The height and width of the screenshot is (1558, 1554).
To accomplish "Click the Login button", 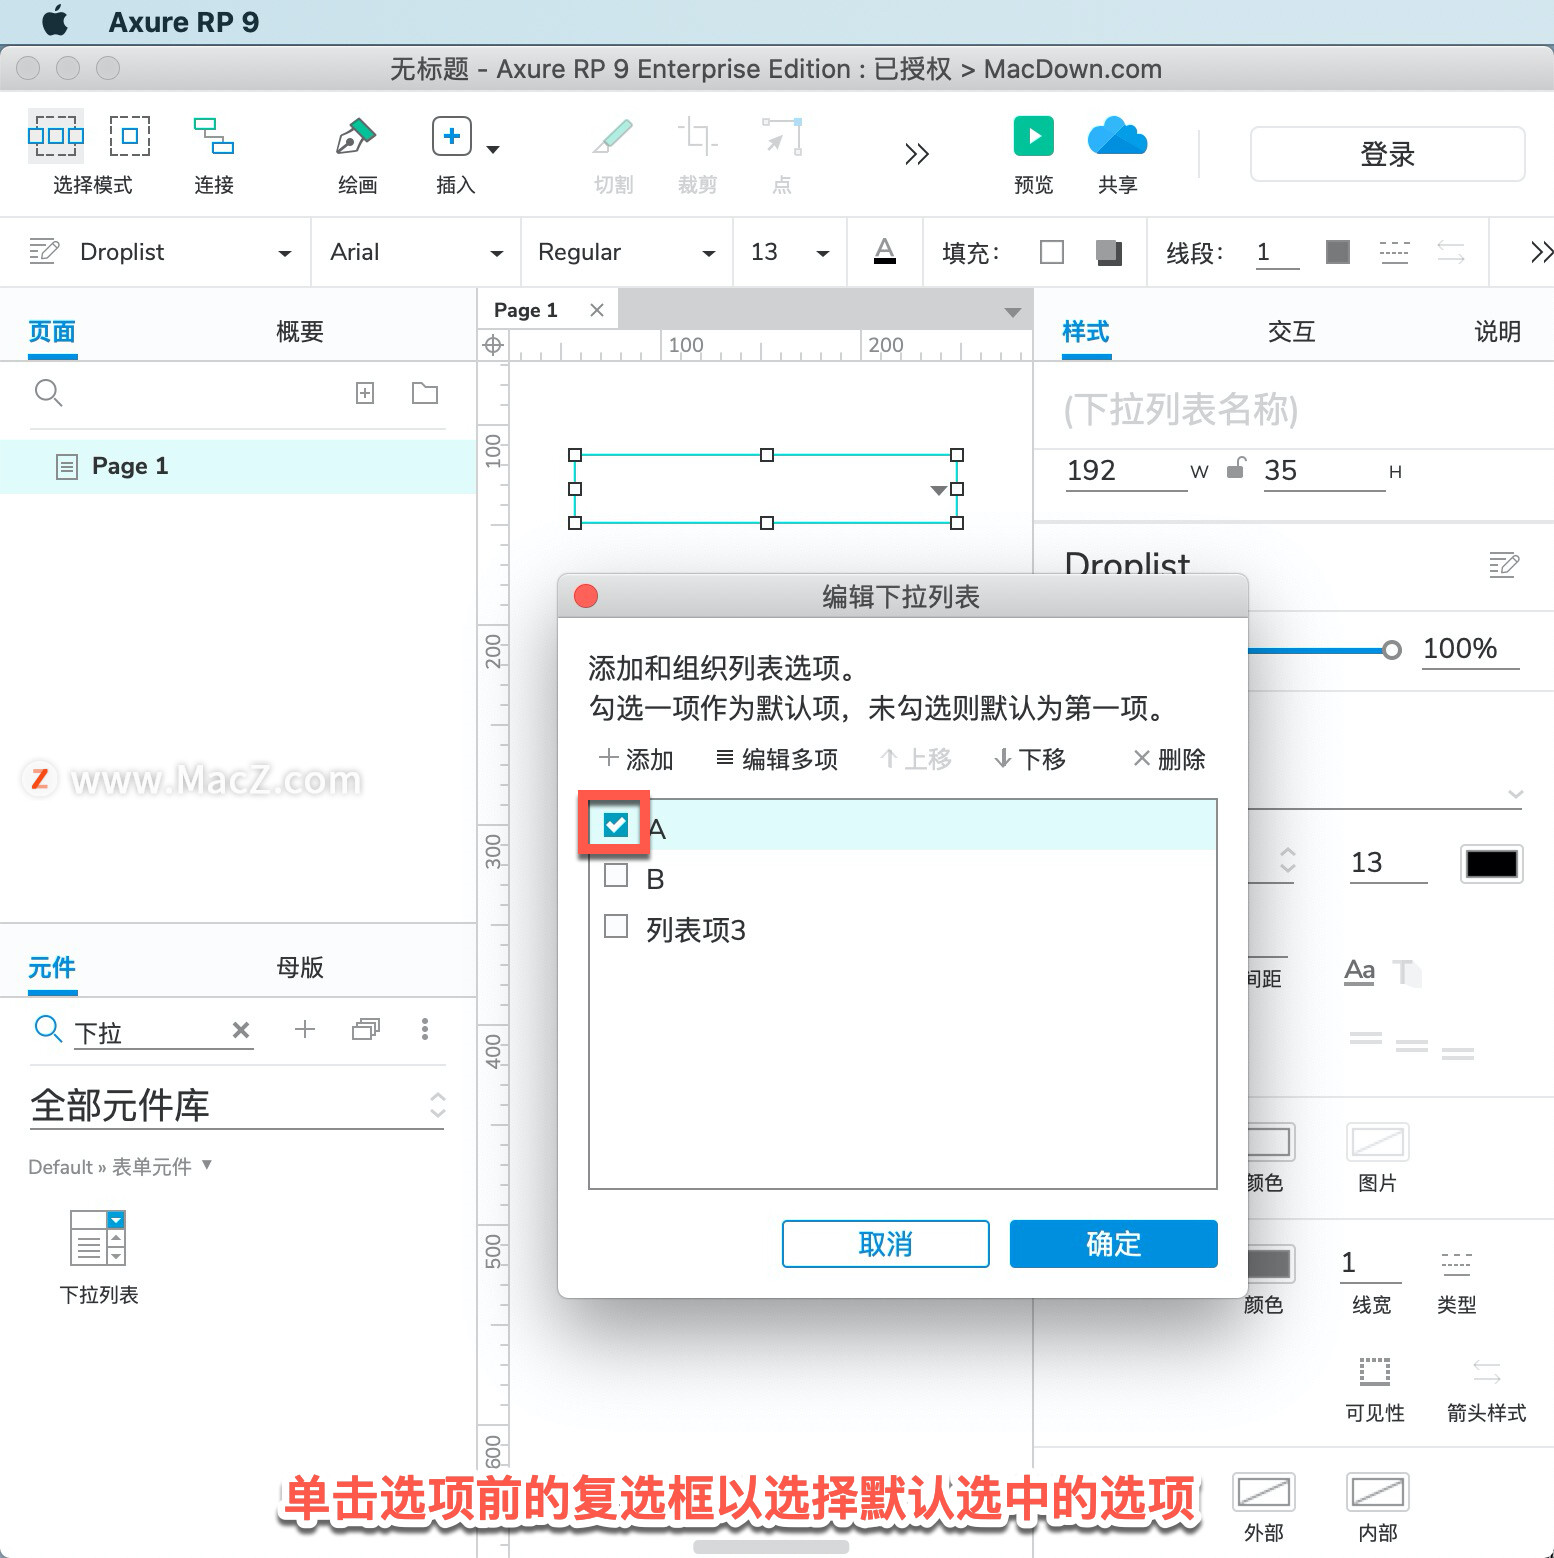I will click(1387, 154).
